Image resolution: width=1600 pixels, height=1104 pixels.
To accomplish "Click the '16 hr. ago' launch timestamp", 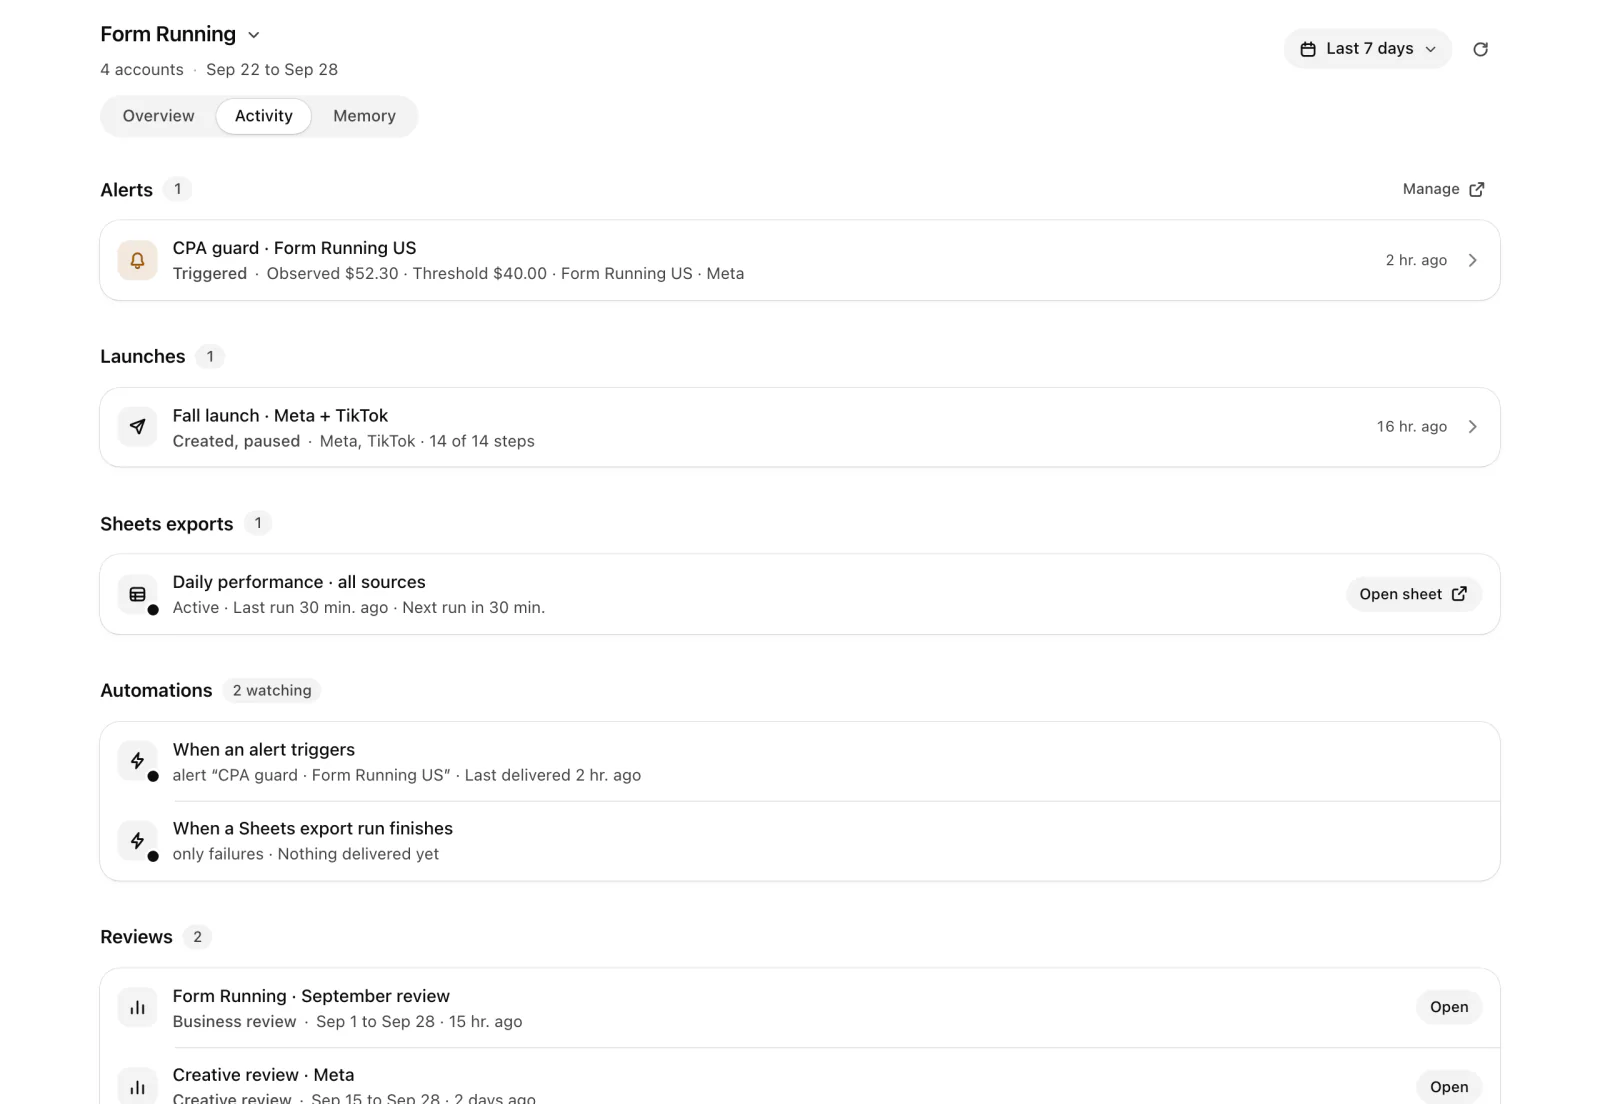I will tap(1412, 427).
